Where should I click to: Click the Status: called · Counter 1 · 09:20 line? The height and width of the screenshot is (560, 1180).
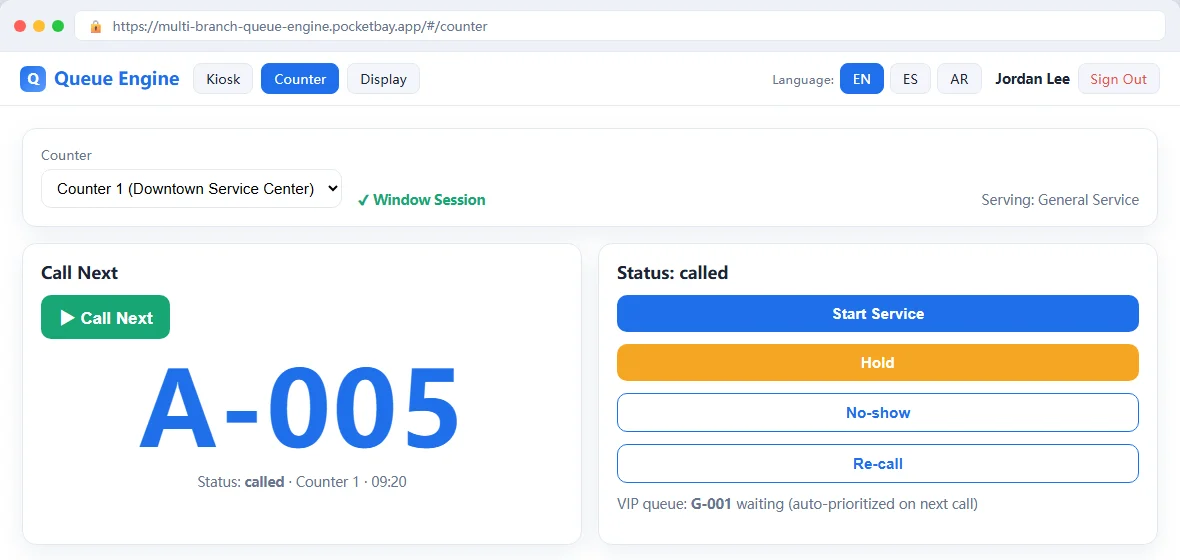(x=302, y=482)
